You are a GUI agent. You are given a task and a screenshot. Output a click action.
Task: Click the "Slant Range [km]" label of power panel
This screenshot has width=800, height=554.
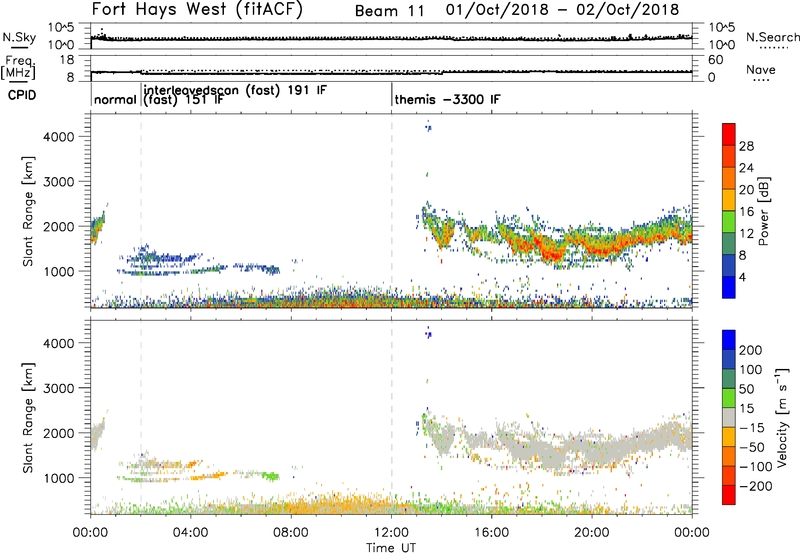click(x=28, y=211)
